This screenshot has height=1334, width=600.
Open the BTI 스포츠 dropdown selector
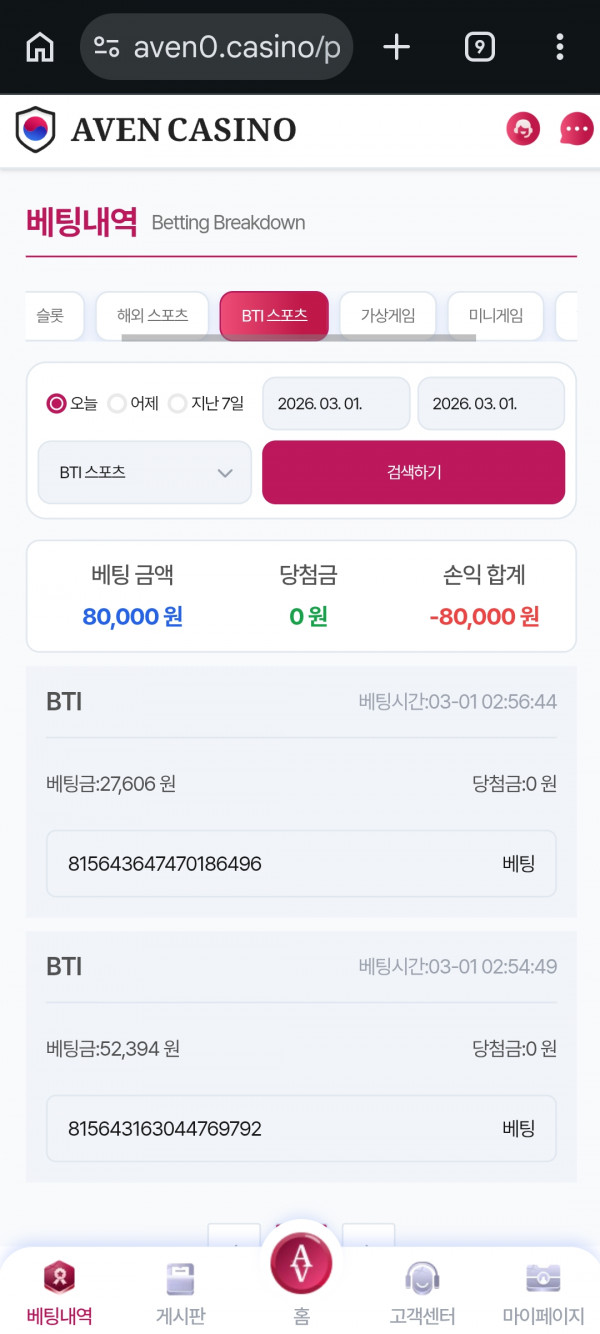[x=144, y=472]
